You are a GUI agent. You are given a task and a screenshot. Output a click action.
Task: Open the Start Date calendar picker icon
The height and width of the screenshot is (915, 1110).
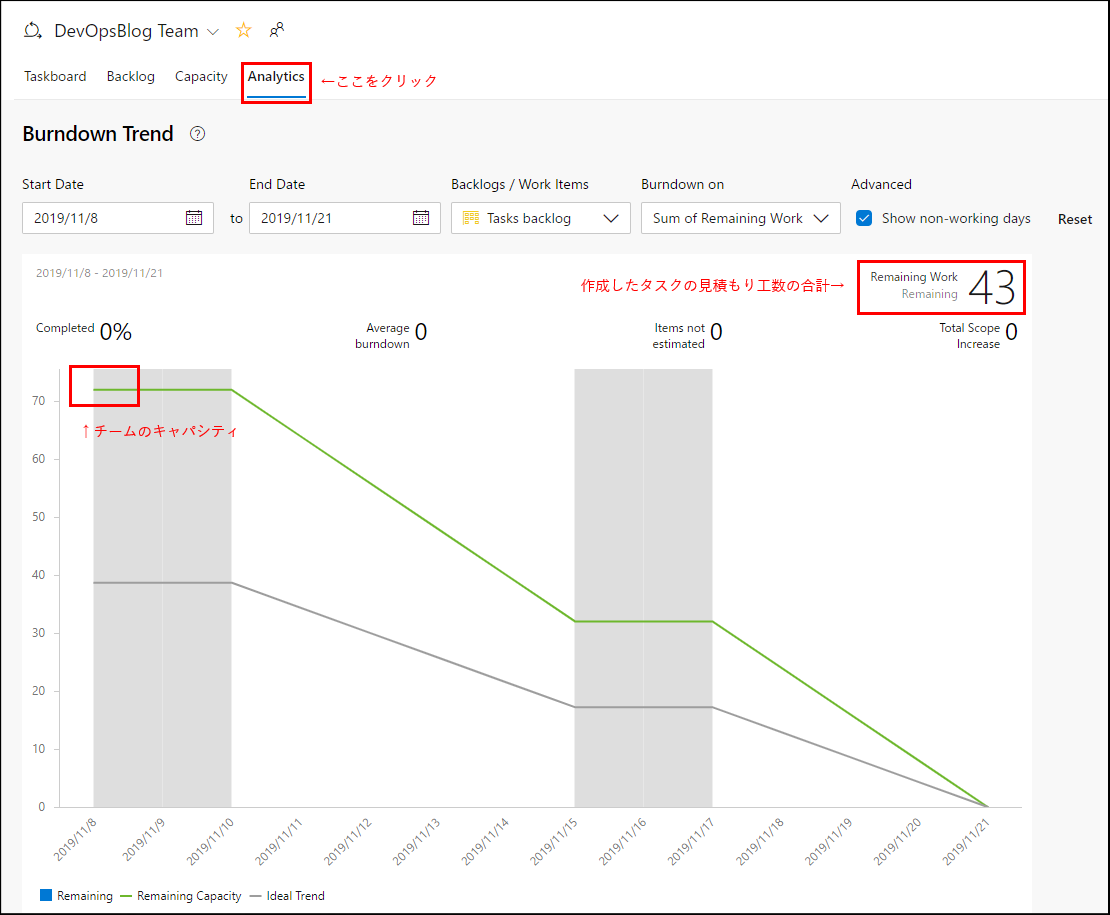point(194,218)
